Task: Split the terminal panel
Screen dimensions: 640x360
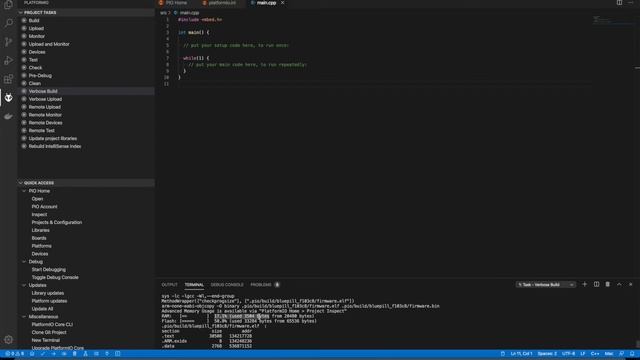Action: pyautogui.click(x=596, y=284)
